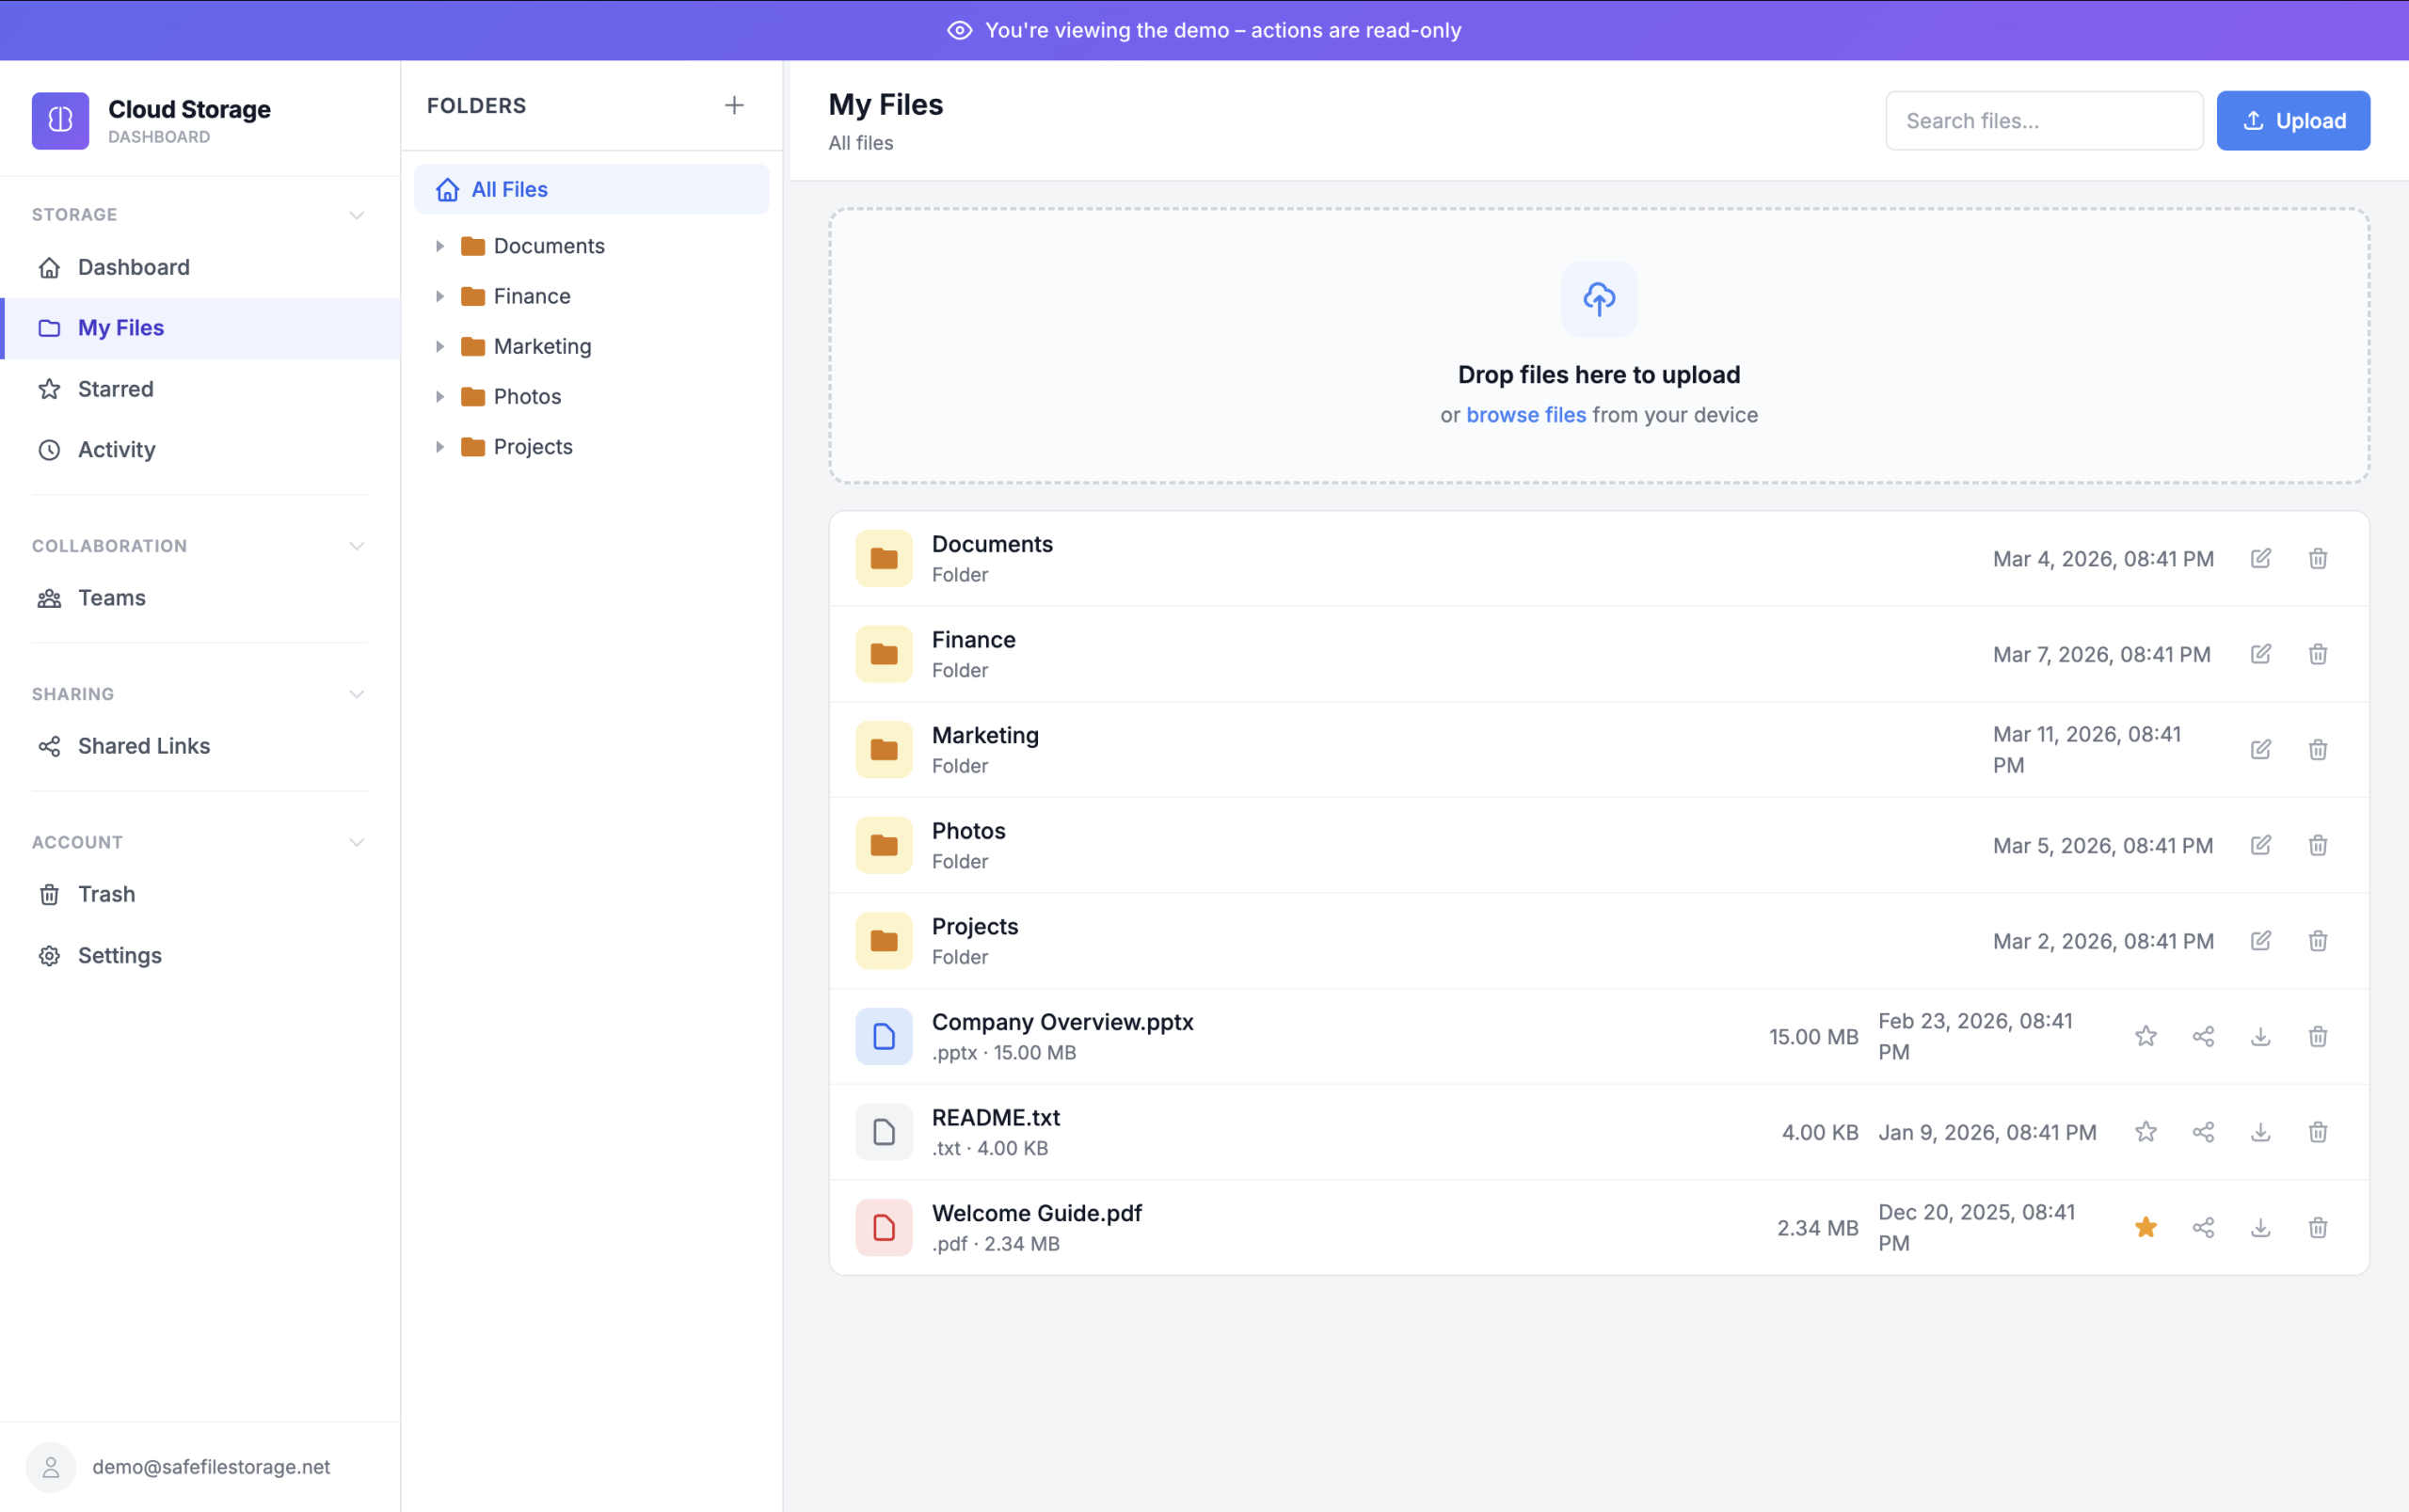This screenshot has height=1512, width=2409.
Task: Expand the Photos tree folder
Action: point(439,396)
